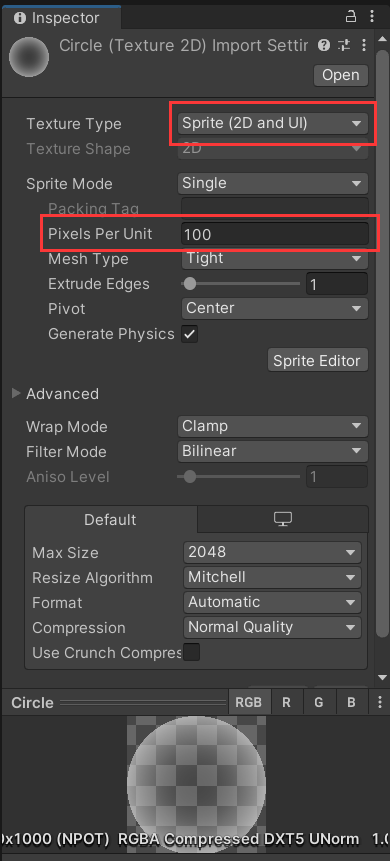Open the import settings kebab menu
Screen dimensions: 390x861
click(x=363, y=45)
